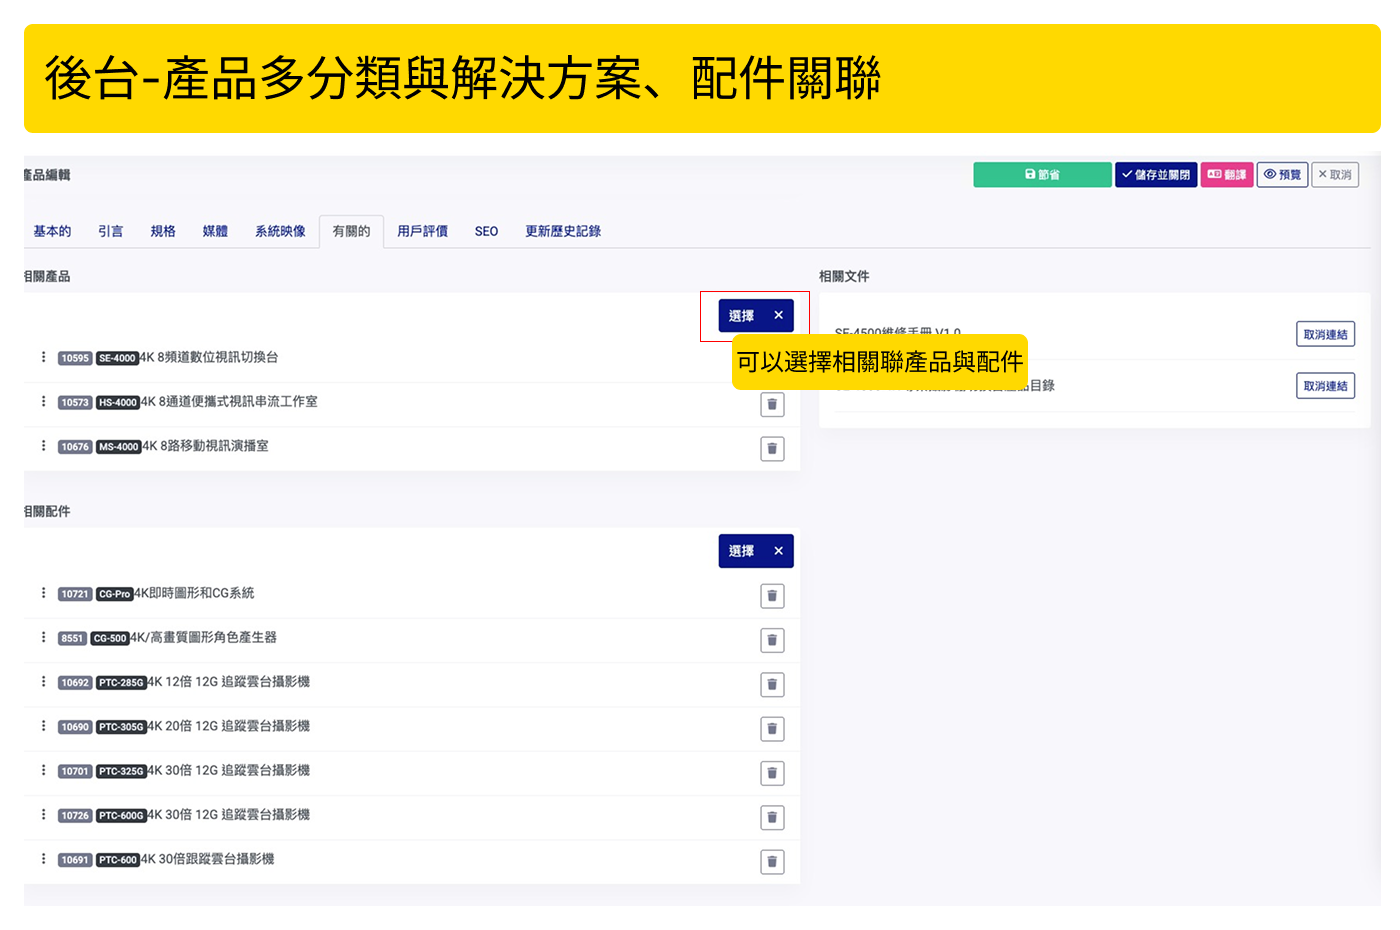The image size is (1400, 930).
Task: Grab the handle dots of PTC-285G row
Action: point(43,681)
